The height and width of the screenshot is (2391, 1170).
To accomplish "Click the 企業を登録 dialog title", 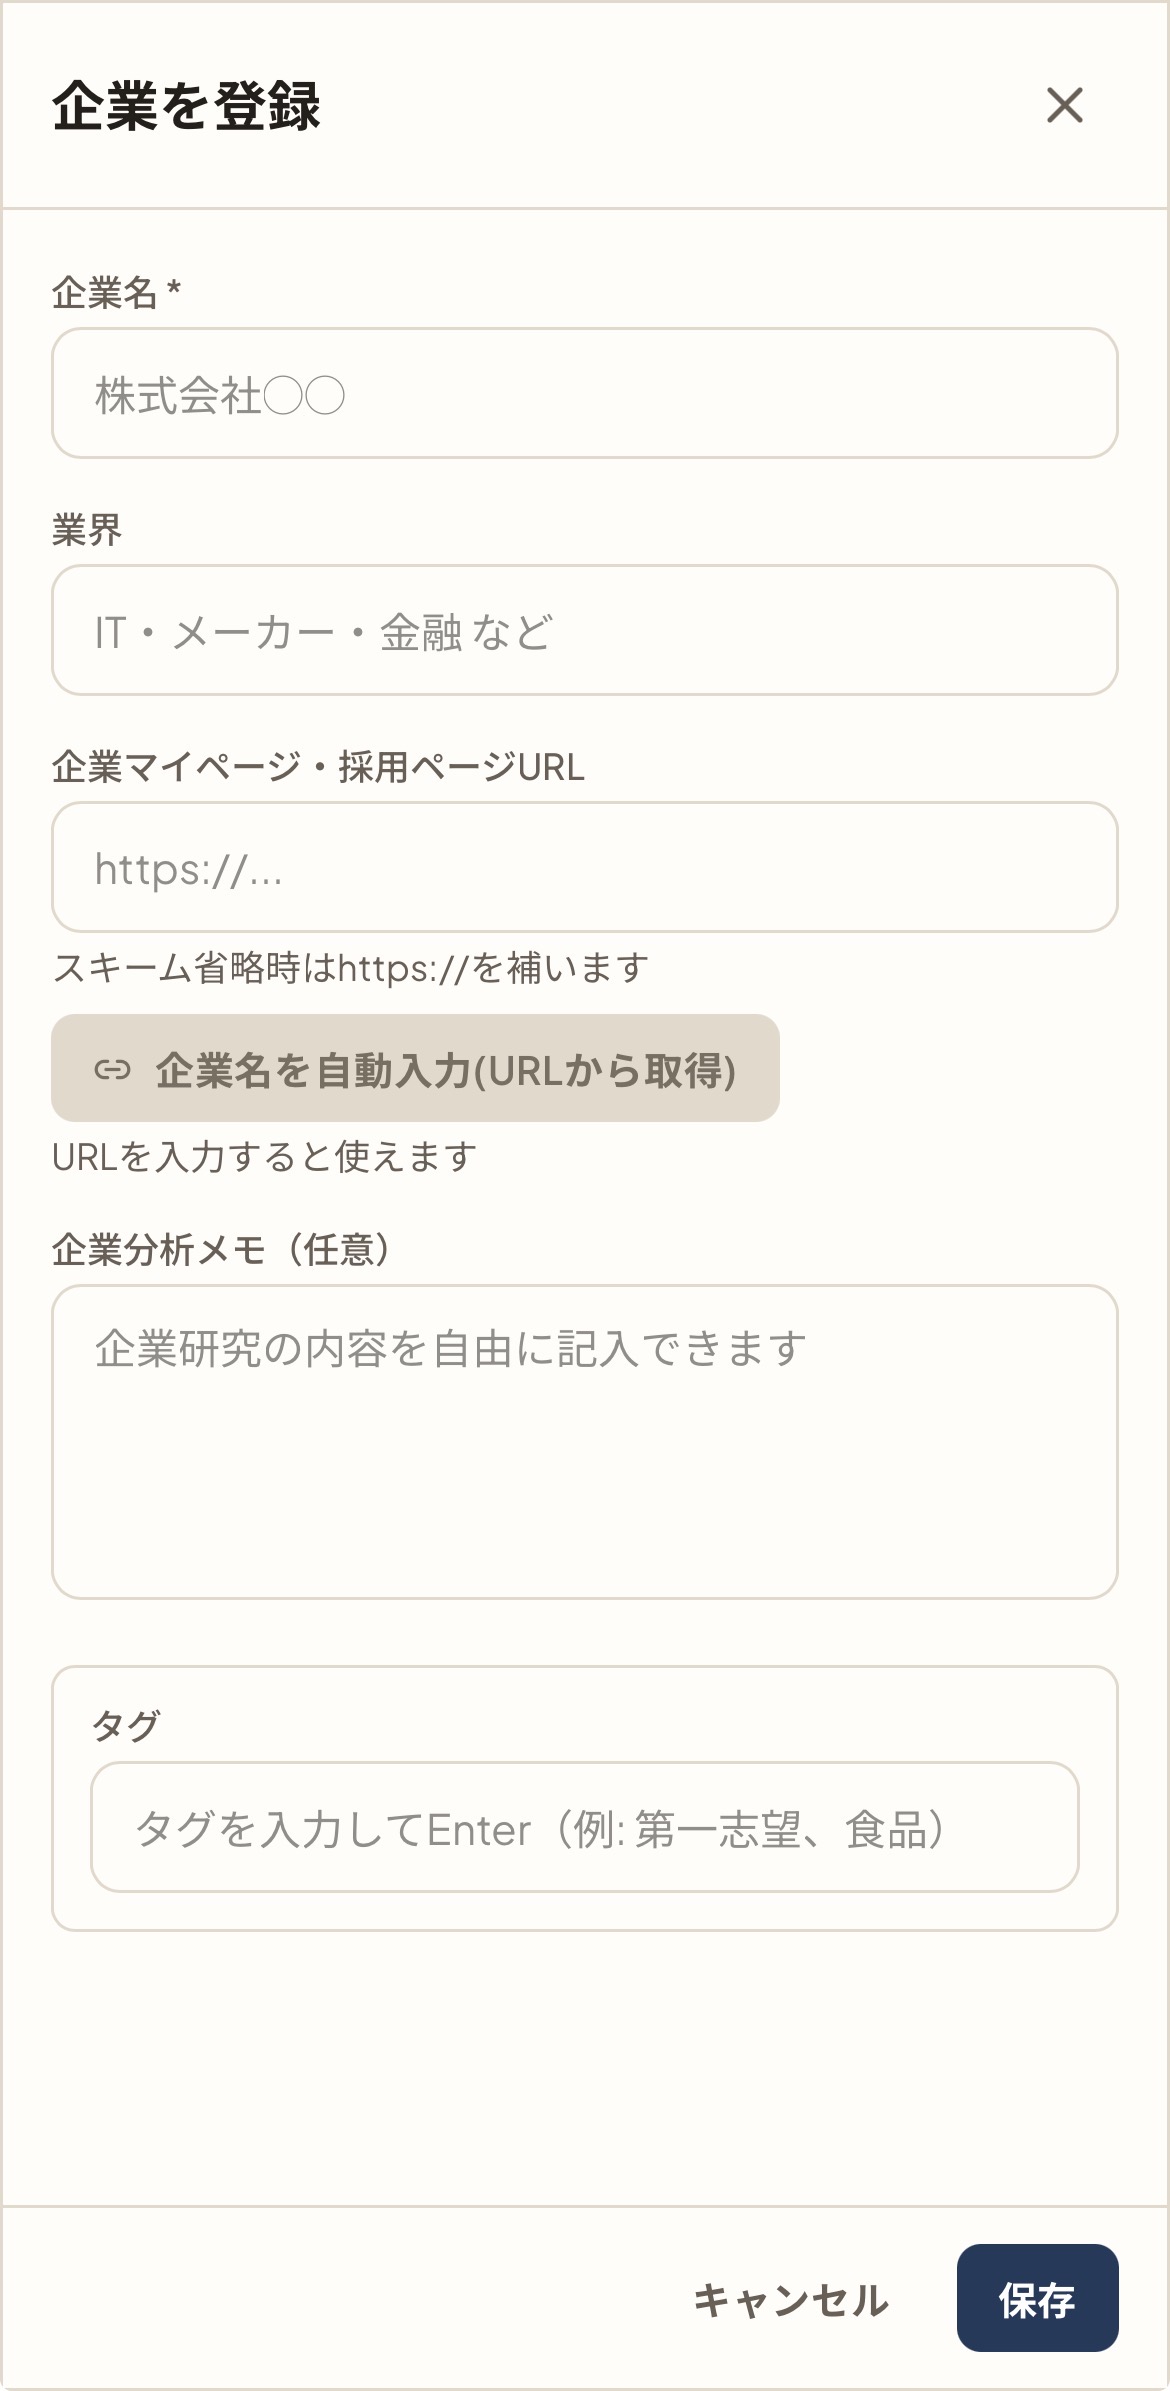I will tap(186, 106).
